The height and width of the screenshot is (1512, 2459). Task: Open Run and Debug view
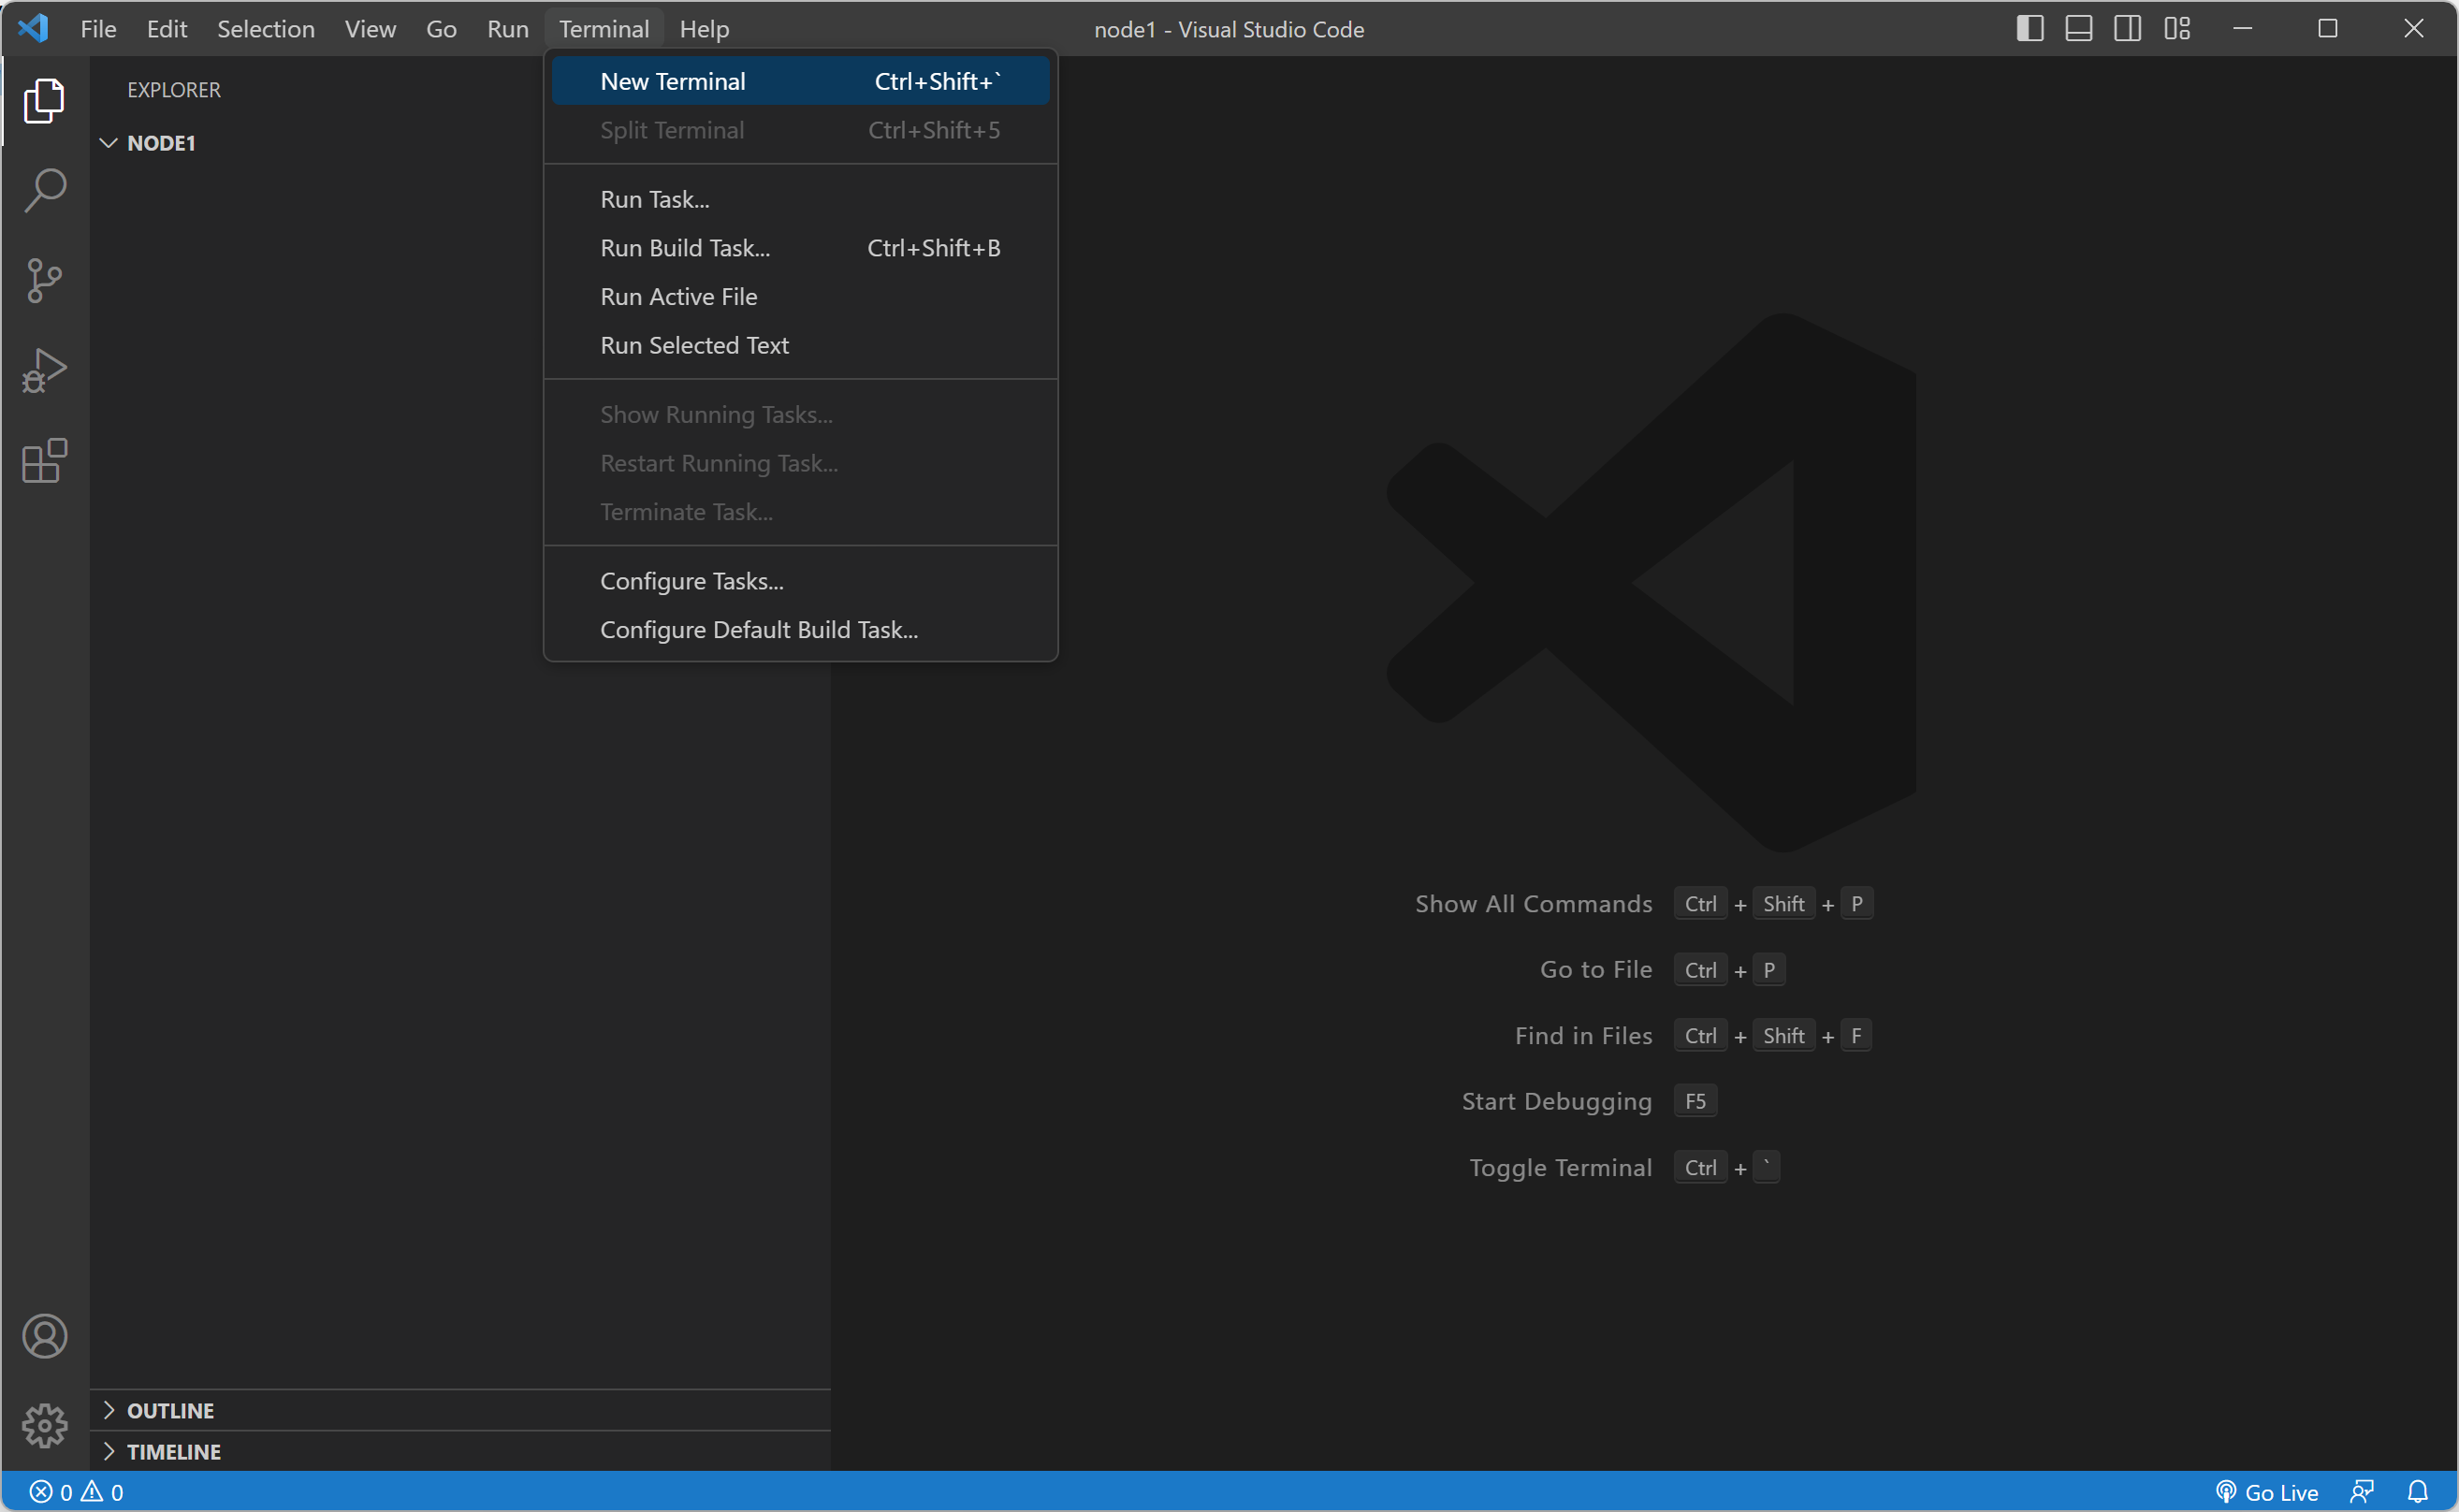44,370
